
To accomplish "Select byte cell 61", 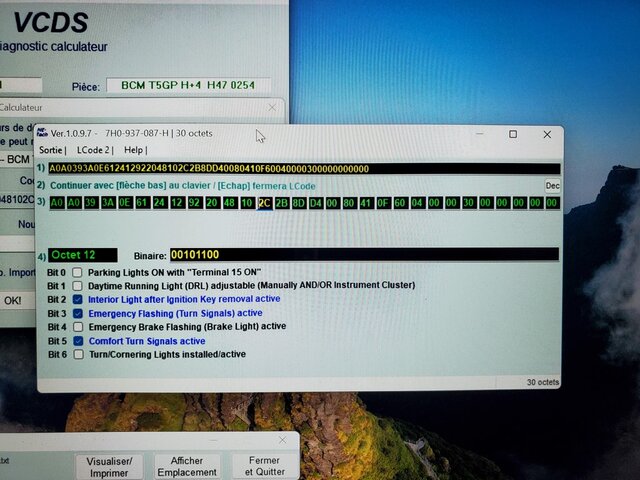I will coord(142,203).
